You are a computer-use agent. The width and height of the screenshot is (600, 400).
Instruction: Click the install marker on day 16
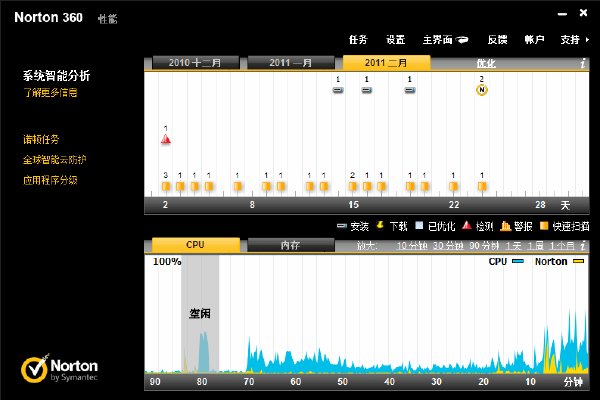(367, 90)
